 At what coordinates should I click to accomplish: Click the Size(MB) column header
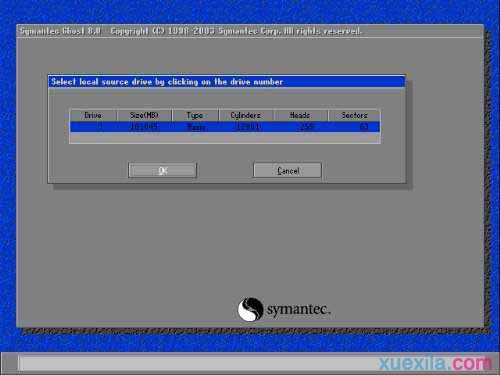click(144, 115)
